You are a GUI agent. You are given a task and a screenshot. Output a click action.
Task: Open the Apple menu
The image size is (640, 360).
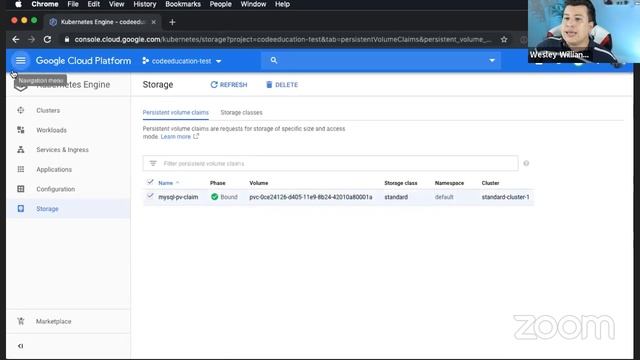(x=18, y=4)
